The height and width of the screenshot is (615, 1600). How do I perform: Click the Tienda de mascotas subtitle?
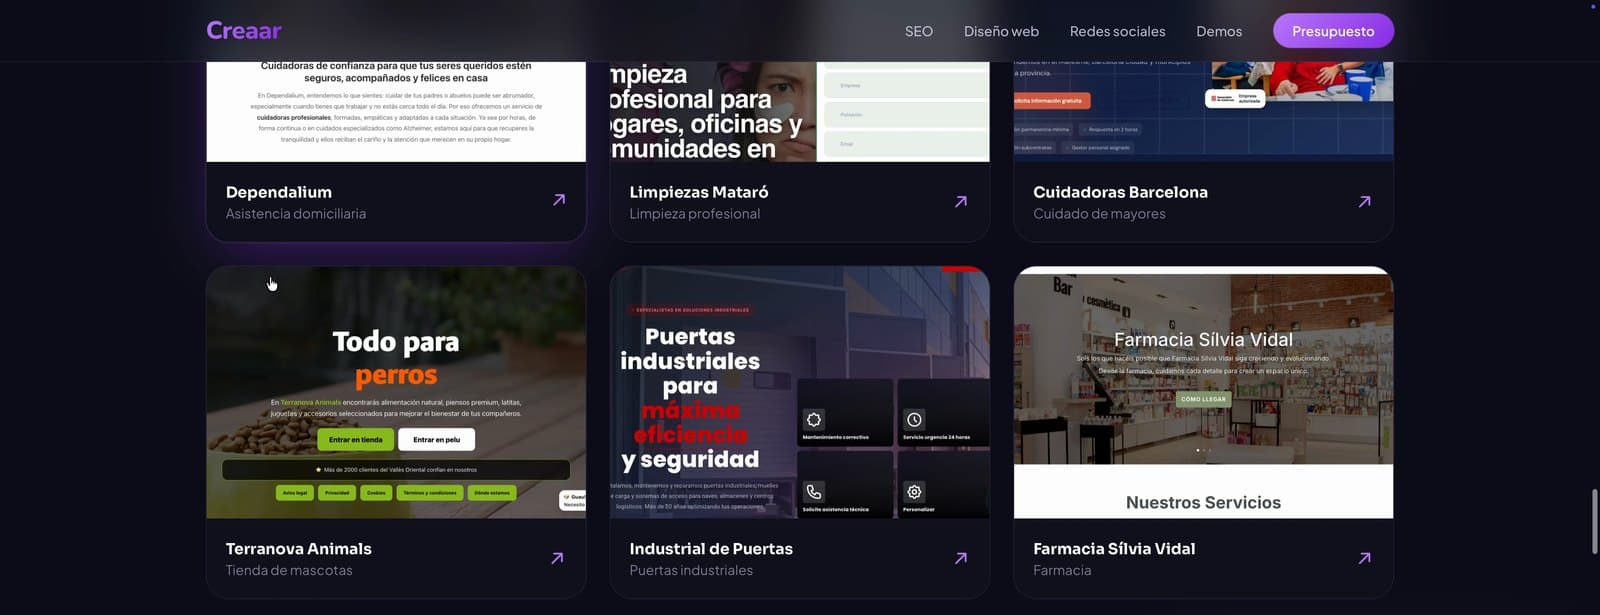click(x=289, y=571)
